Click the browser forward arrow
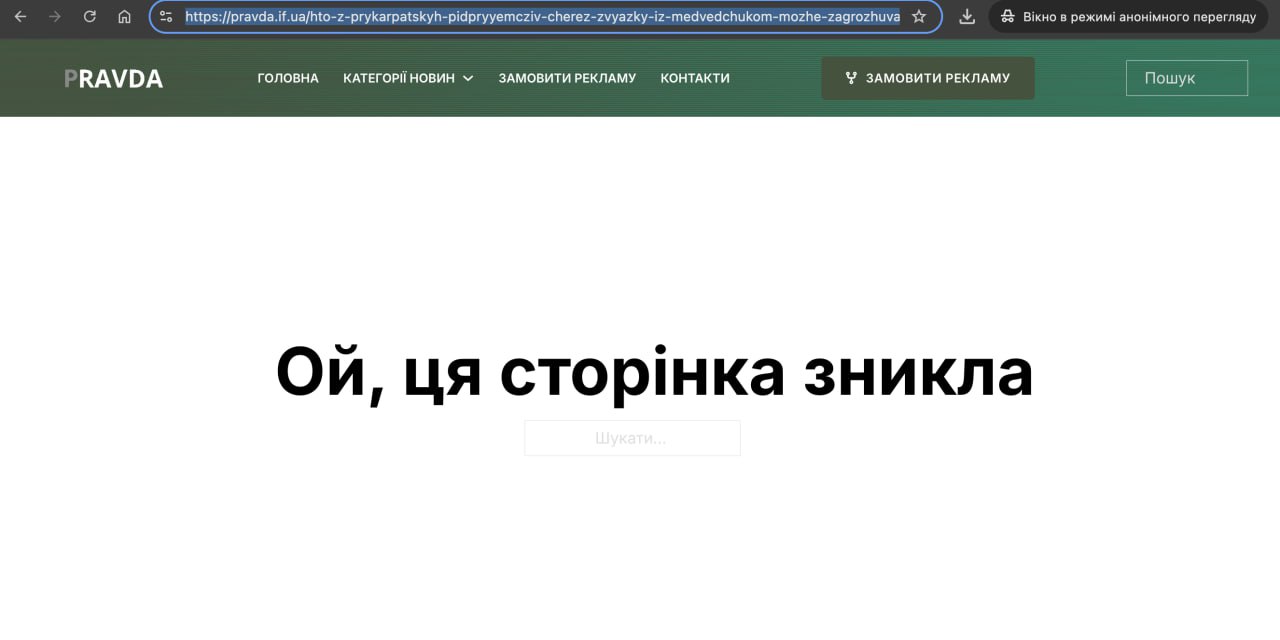1280x640 pixels. [55, 17]
